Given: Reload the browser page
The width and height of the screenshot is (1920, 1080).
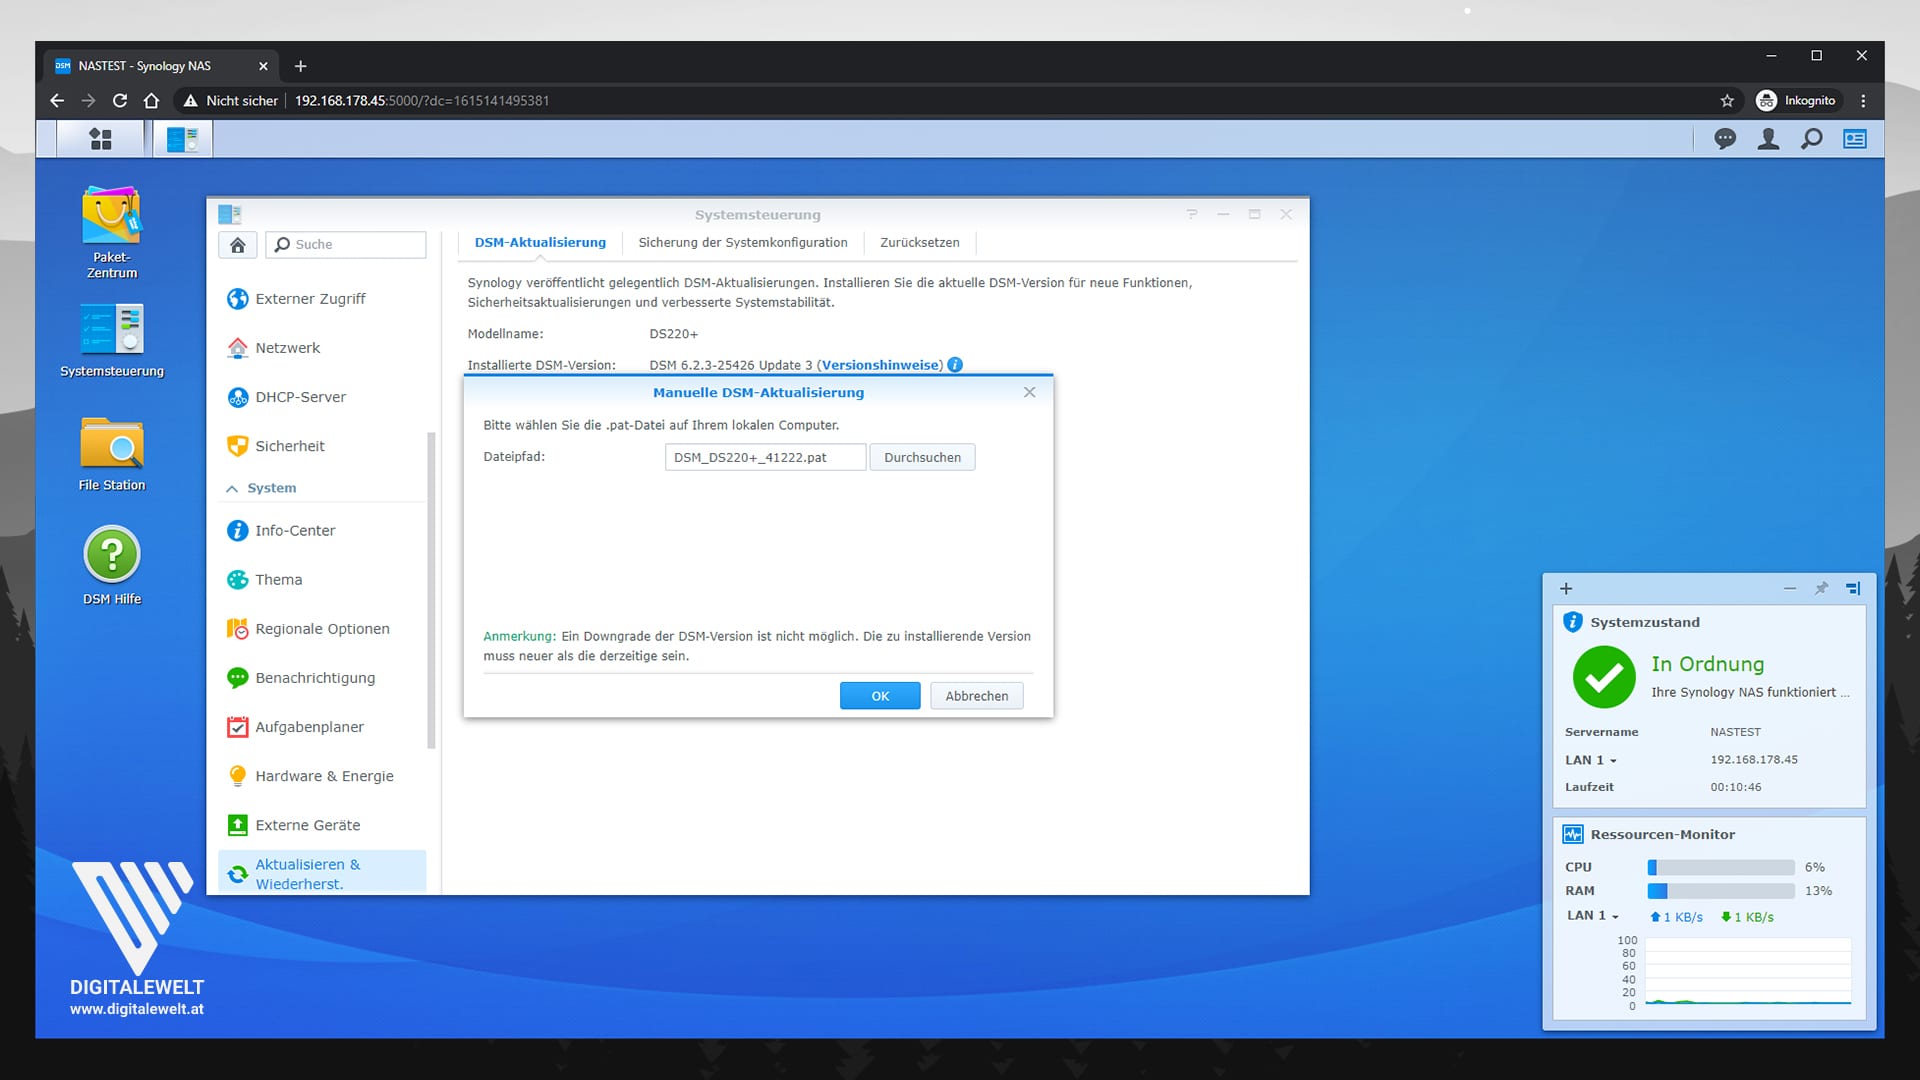Looking at the screenshot, I should pos(120,101).
